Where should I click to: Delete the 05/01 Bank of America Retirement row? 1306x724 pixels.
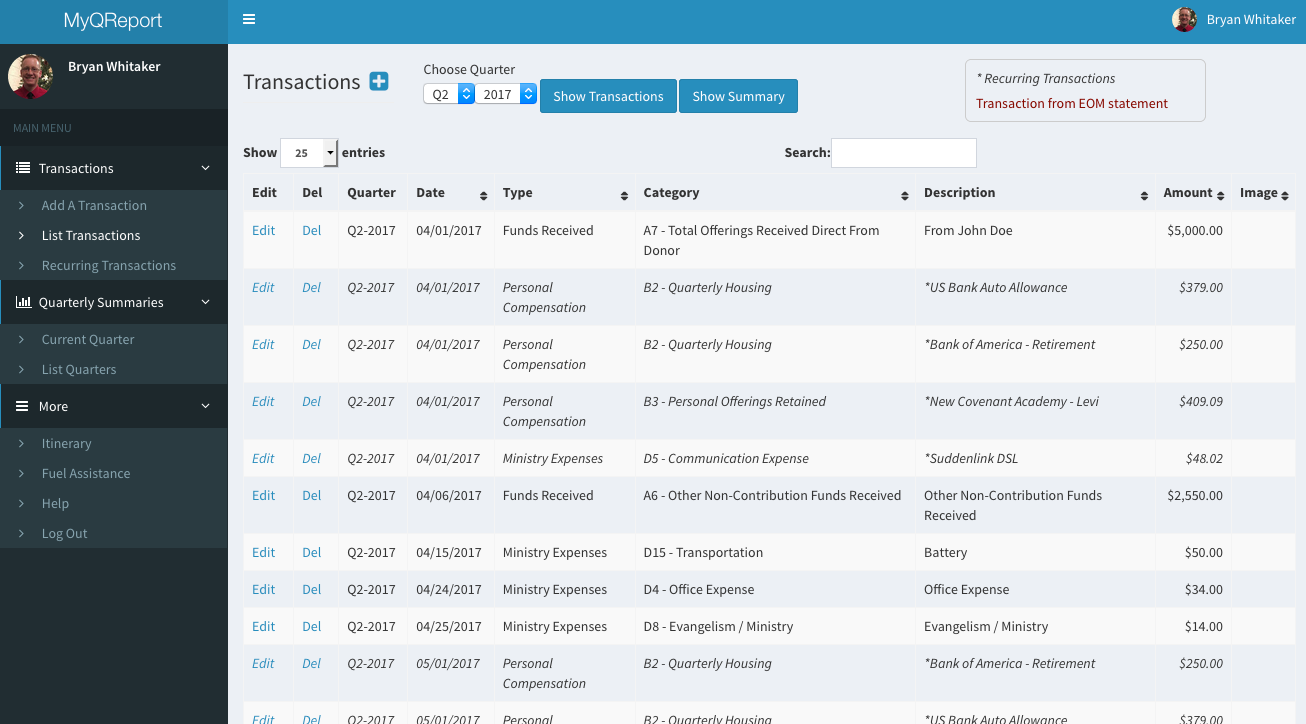pos(312,663)
